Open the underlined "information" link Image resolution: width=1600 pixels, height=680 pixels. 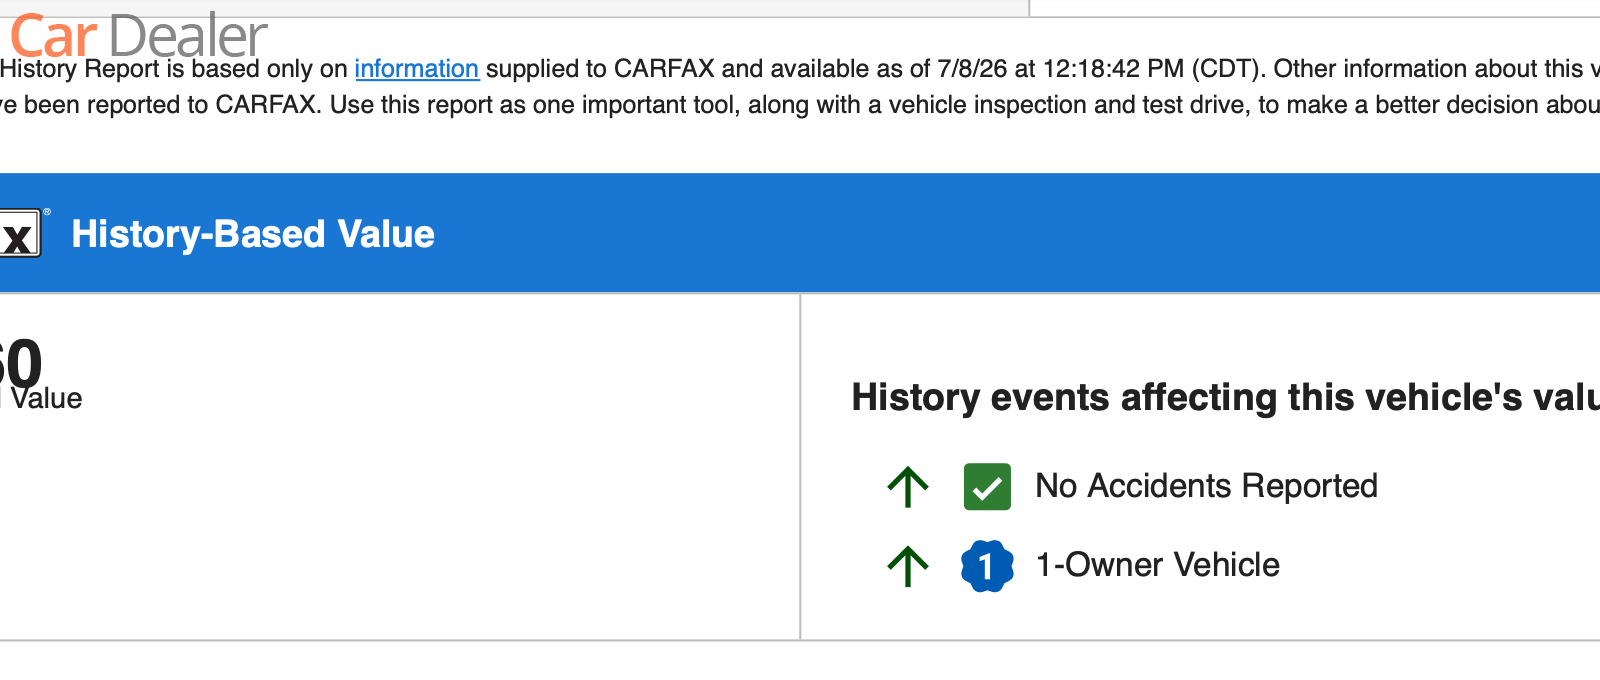(x=416, y=69)
